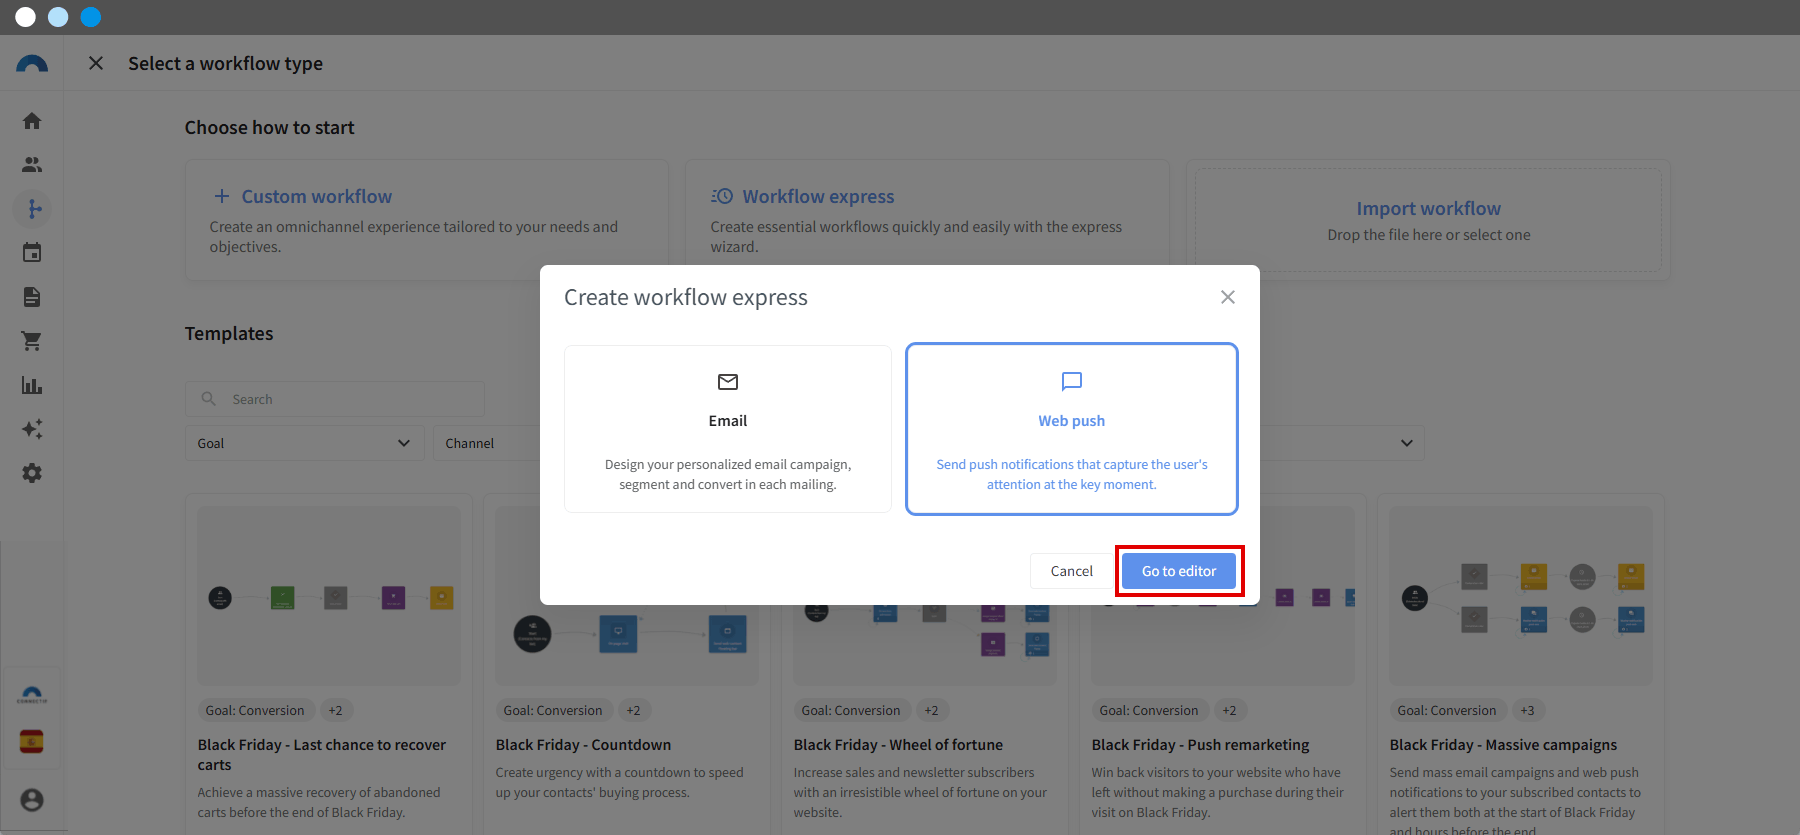The height and width of the screenshot is (835, 1800).
Task: Open the user account avatar icon
Action: click(x=32, y=800)
